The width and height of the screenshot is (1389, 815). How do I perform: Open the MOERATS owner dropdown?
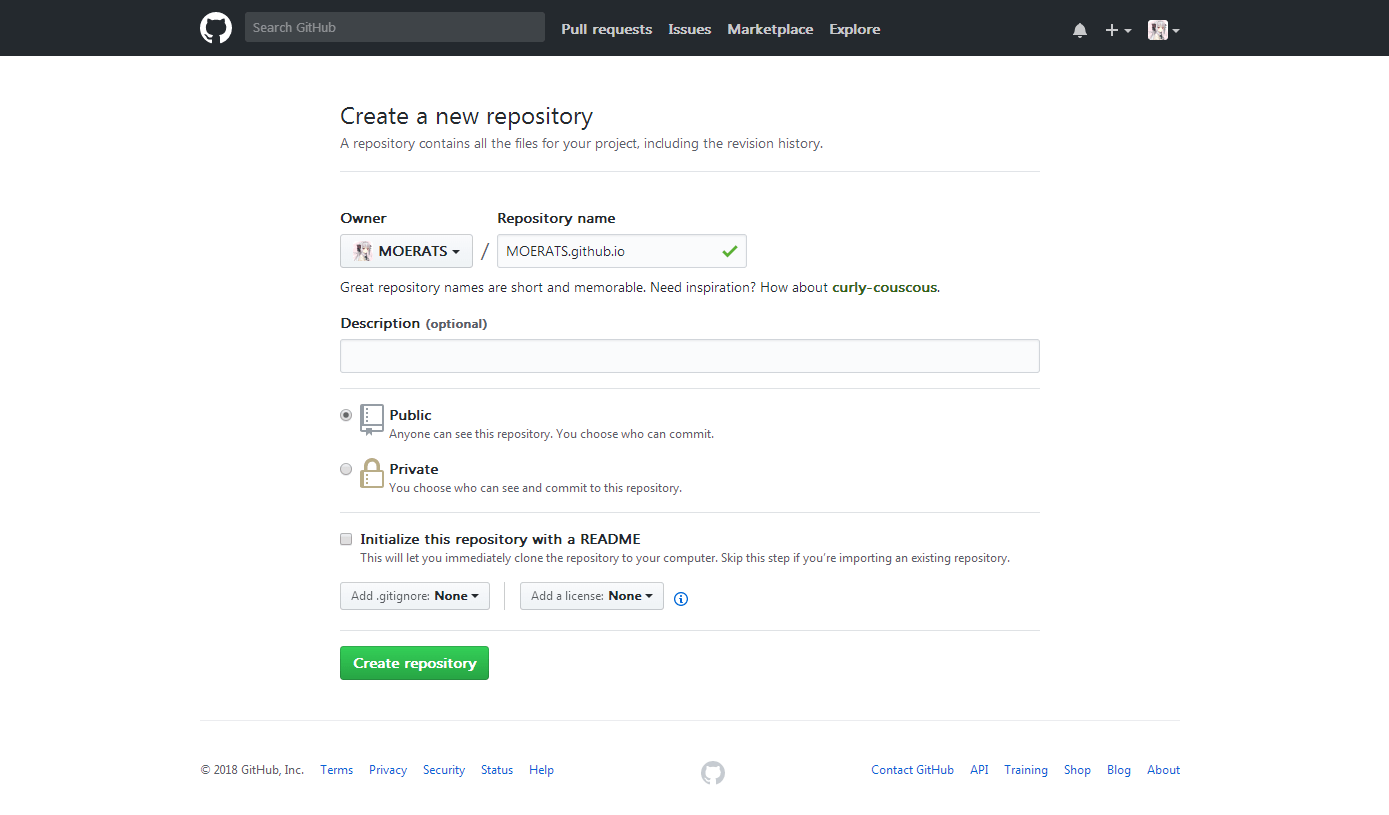tap(406, 251)
